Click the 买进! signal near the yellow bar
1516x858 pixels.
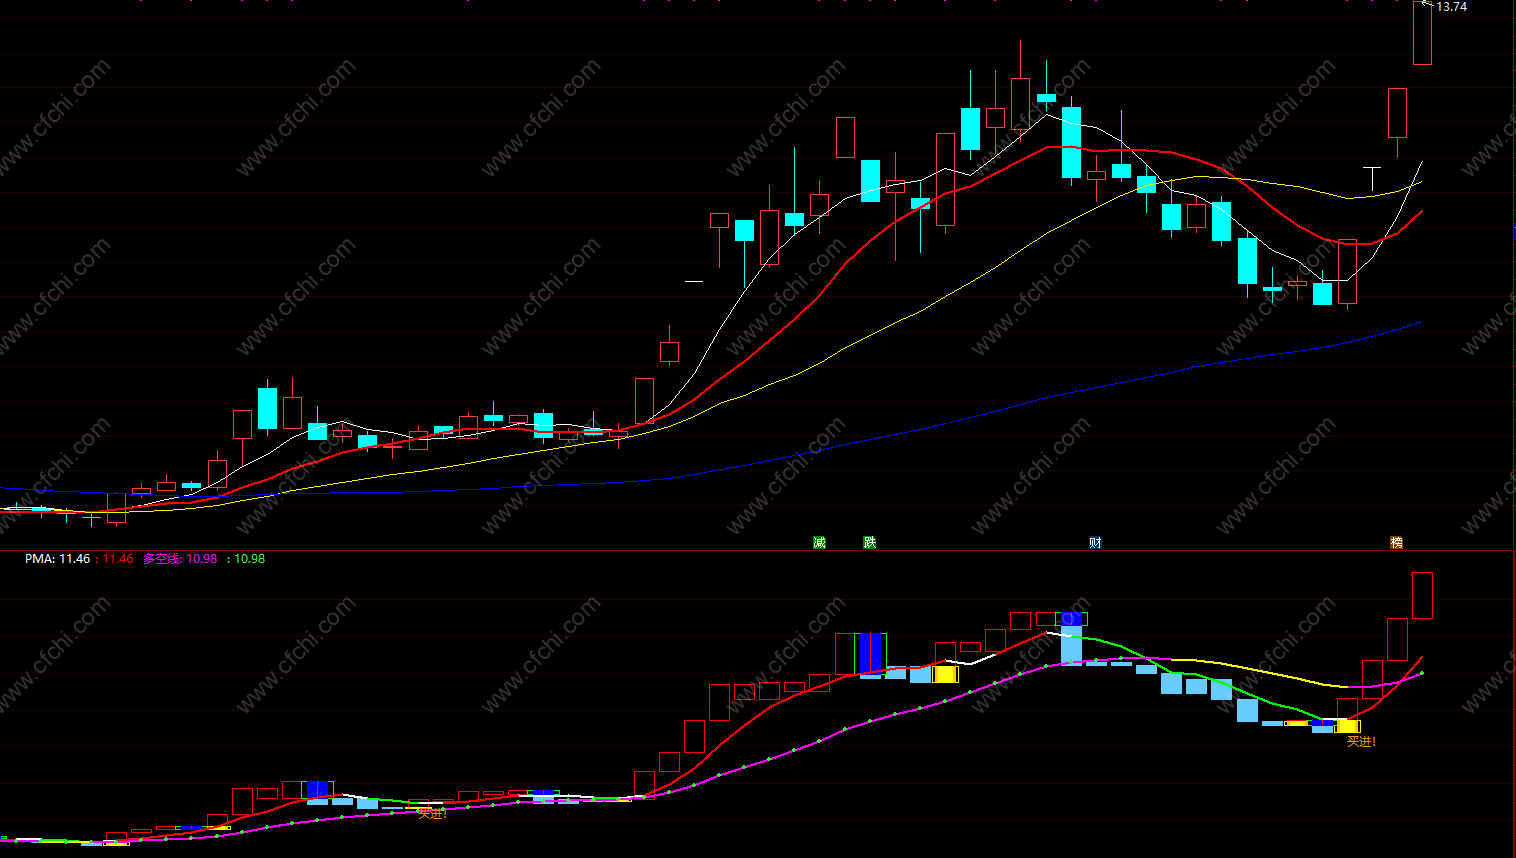(x=1362, y=742)
